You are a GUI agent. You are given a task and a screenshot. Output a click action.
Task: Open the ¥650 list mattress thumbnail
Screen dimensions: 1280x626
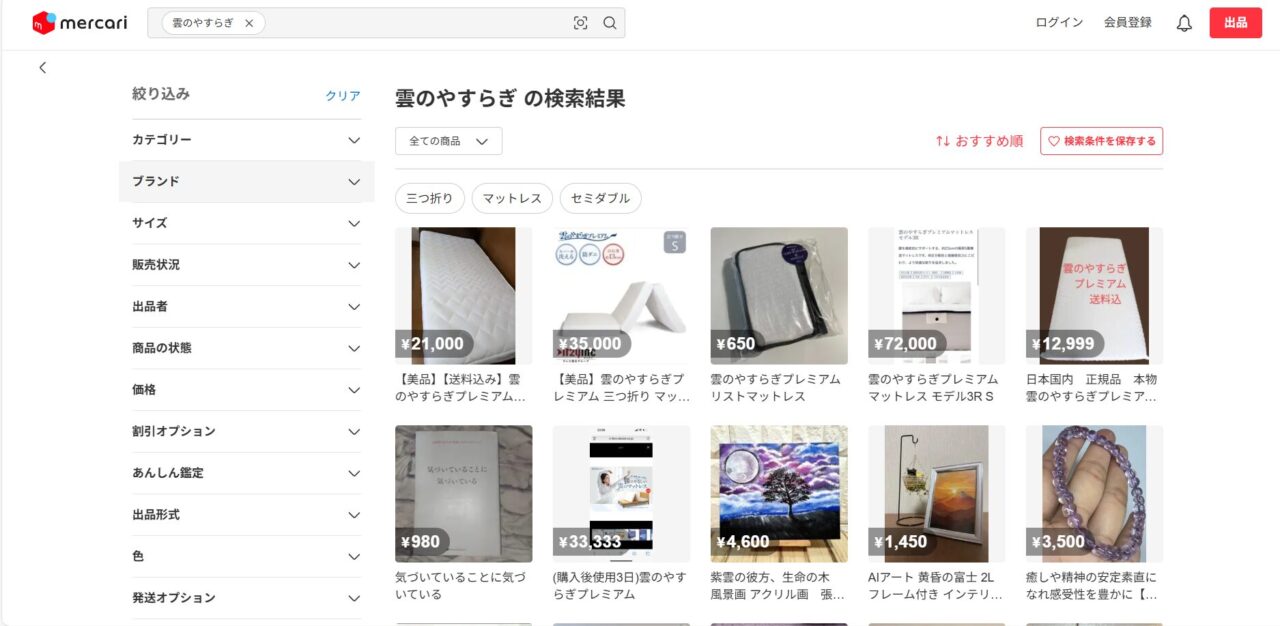tap(779, 296)
